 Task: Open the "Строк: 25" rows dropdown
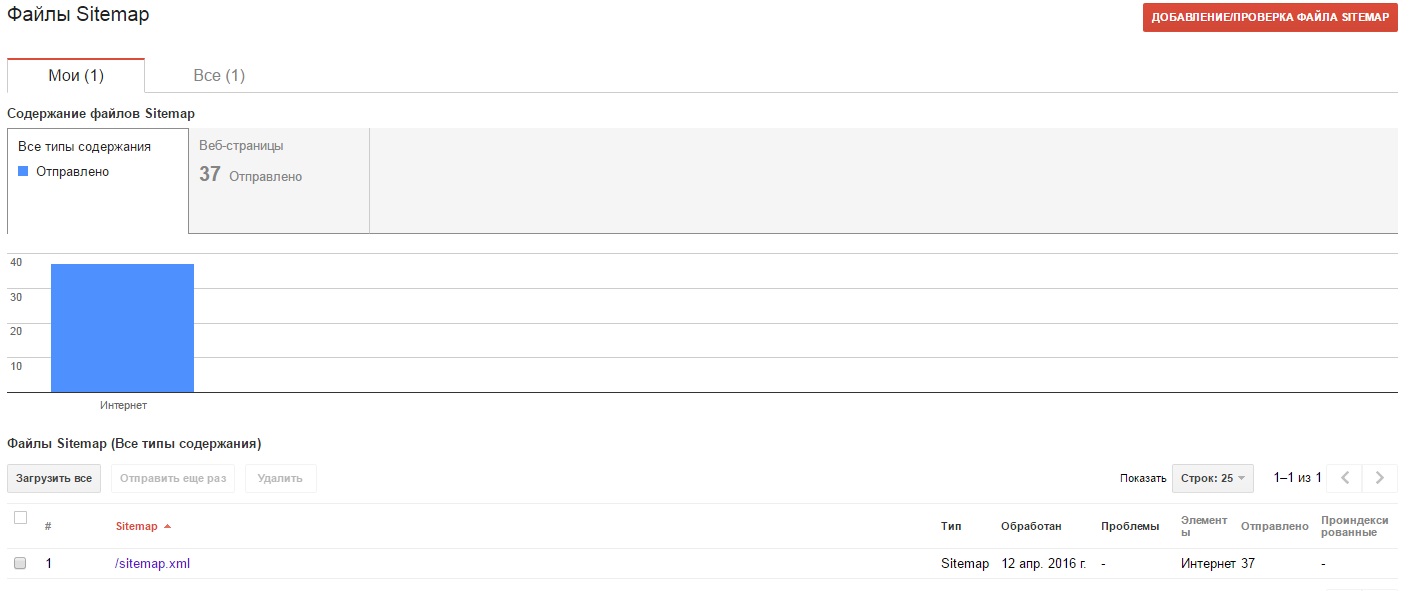pos(1212,478)
